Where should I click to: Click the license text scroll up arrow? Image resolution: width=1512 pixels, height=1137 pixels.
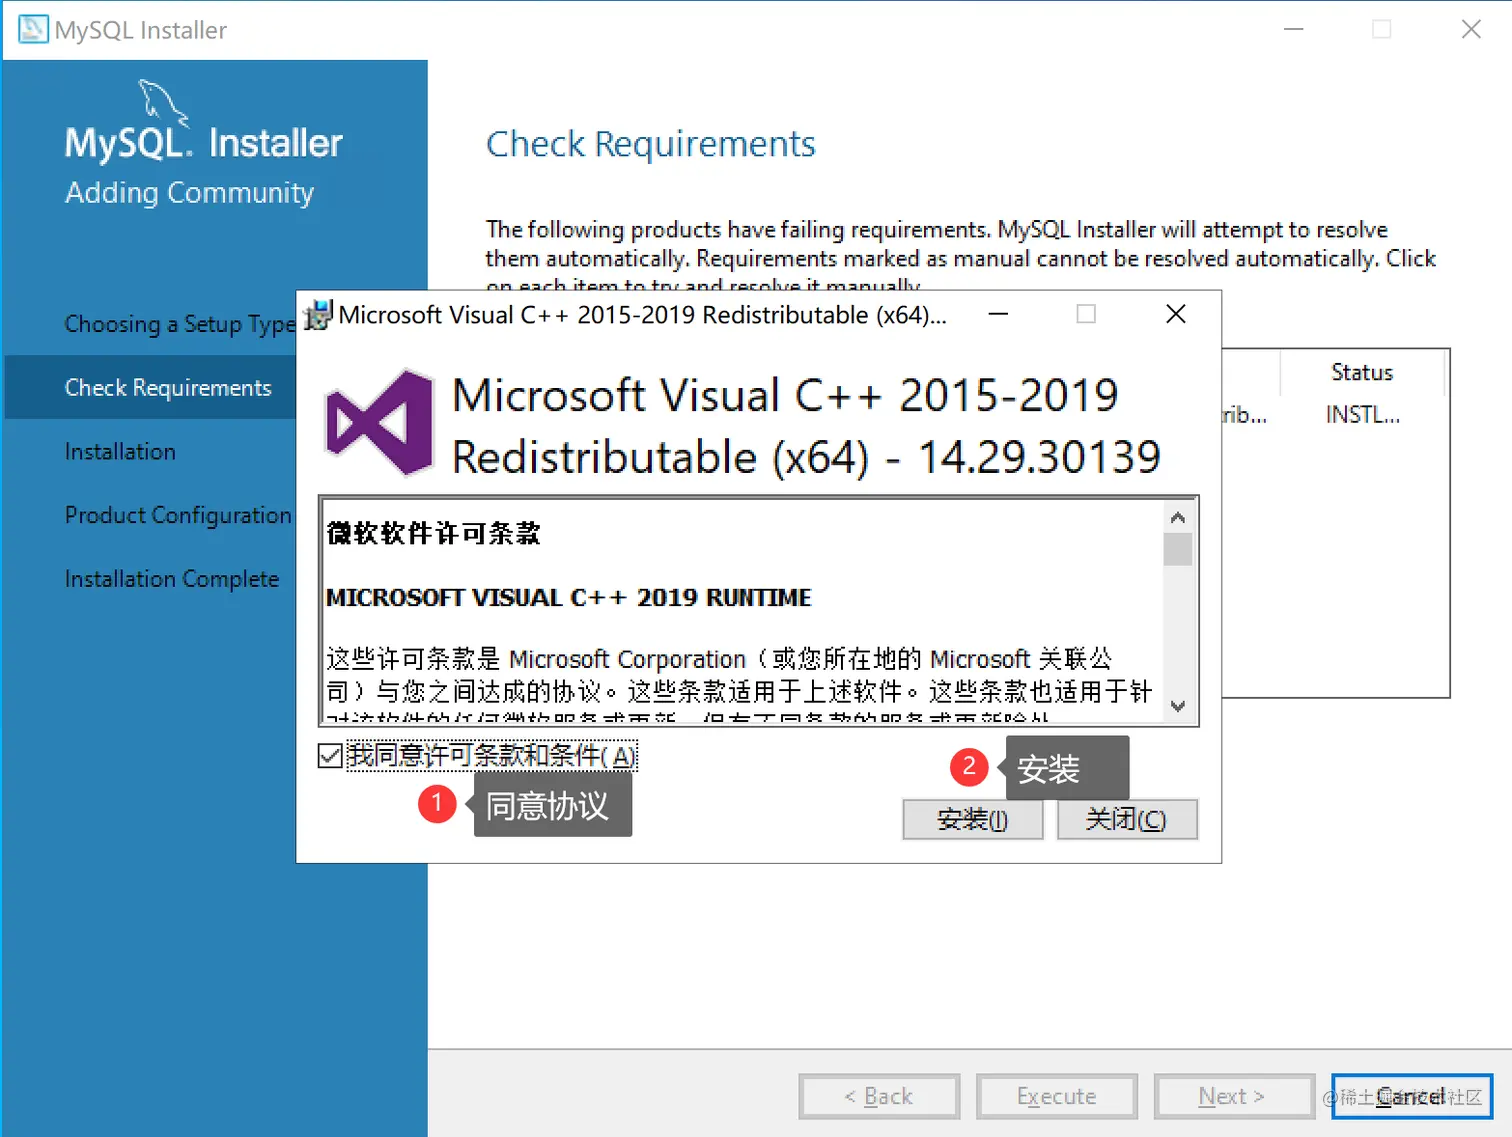1178,518
